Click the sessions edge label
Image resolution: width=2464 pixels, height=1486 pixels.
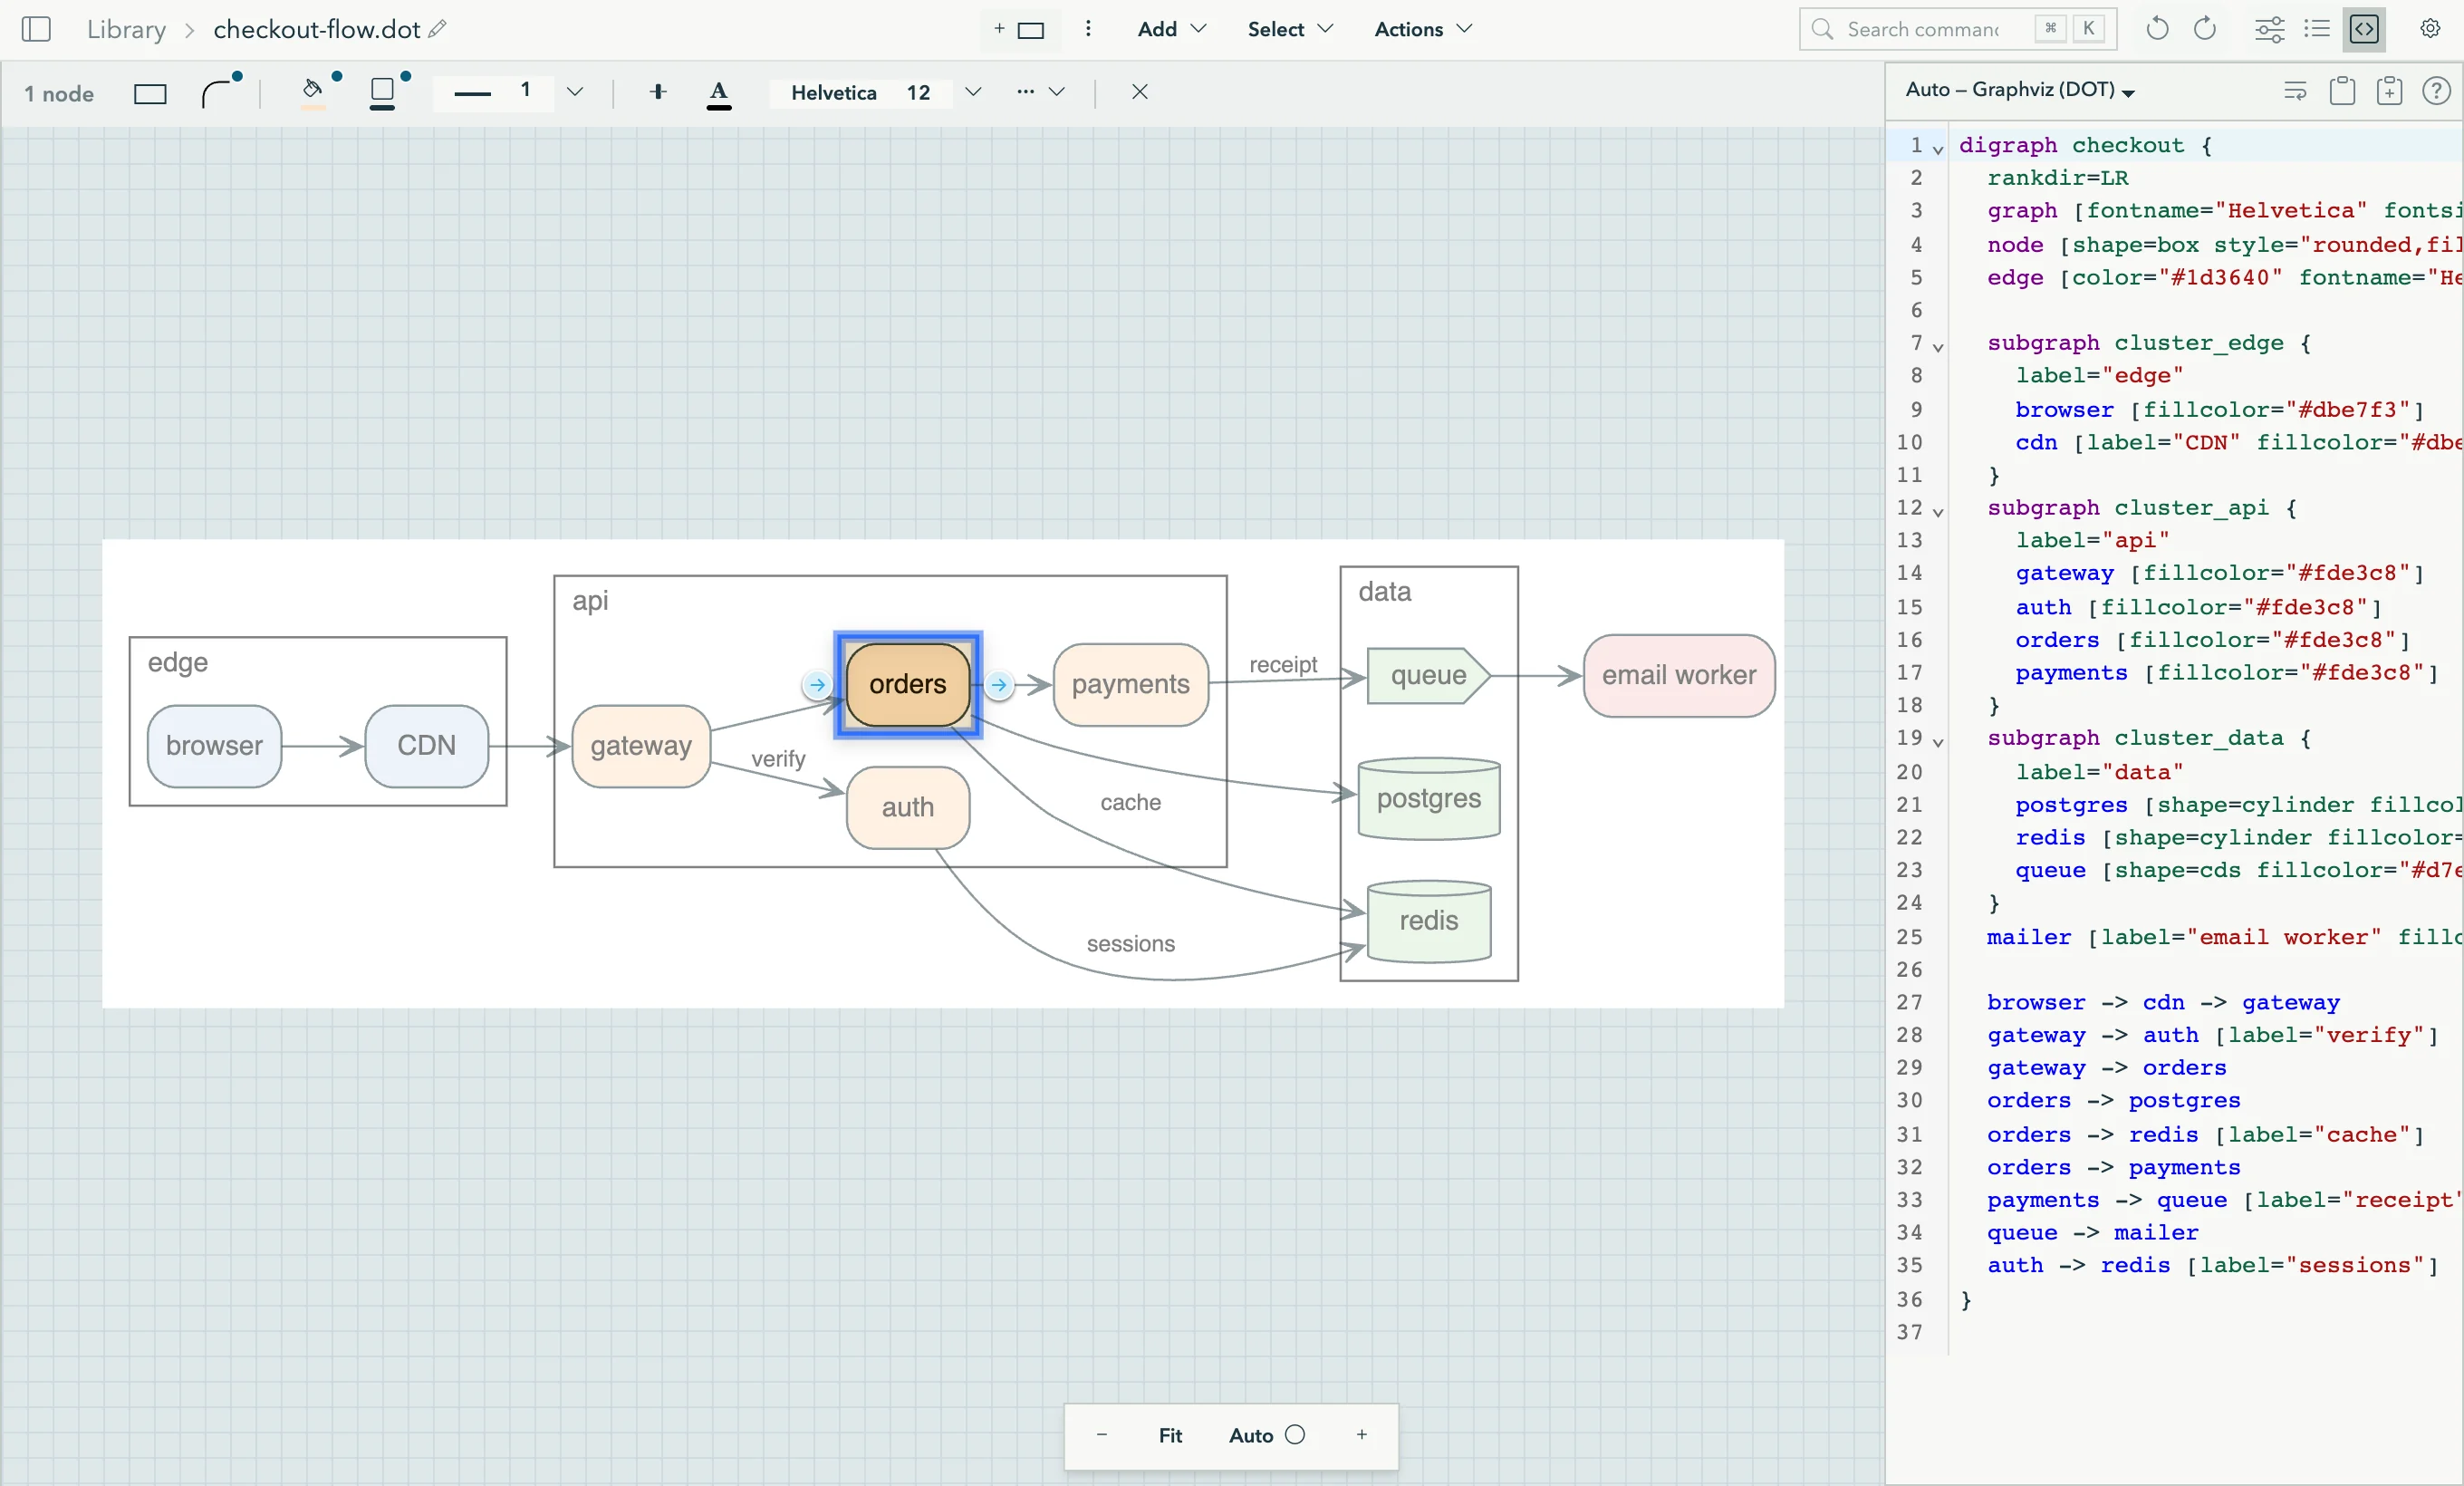[x=1131, y=944]
